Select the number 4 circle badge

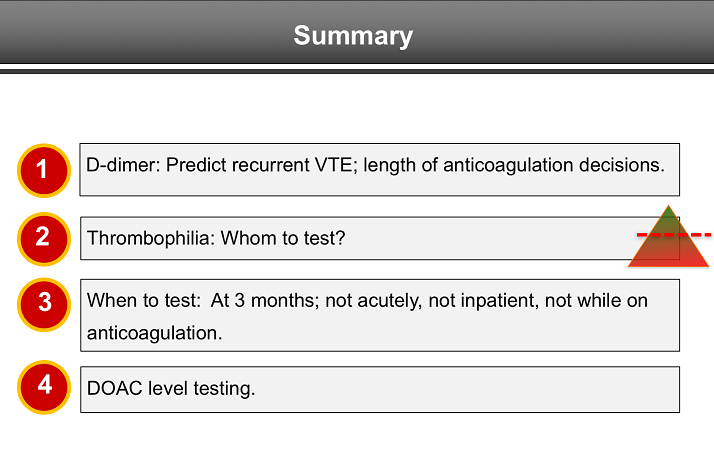point(43,385)
